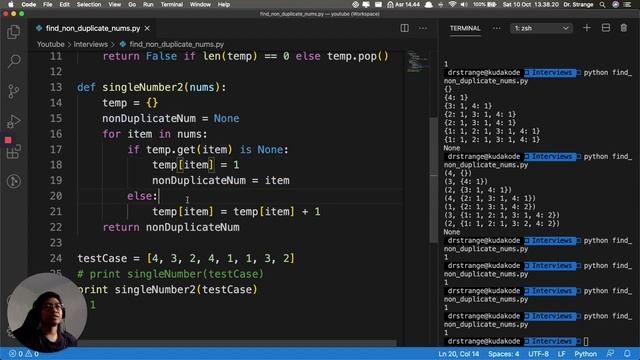
Task: Click the Youtube breadcrumb
Action: pyautogui.click(x=51, y=44)
